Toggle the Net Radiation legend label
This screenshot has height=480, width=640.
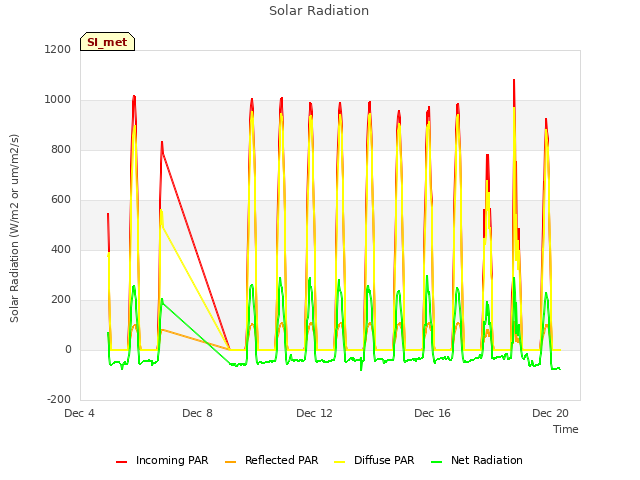(487, 460)
